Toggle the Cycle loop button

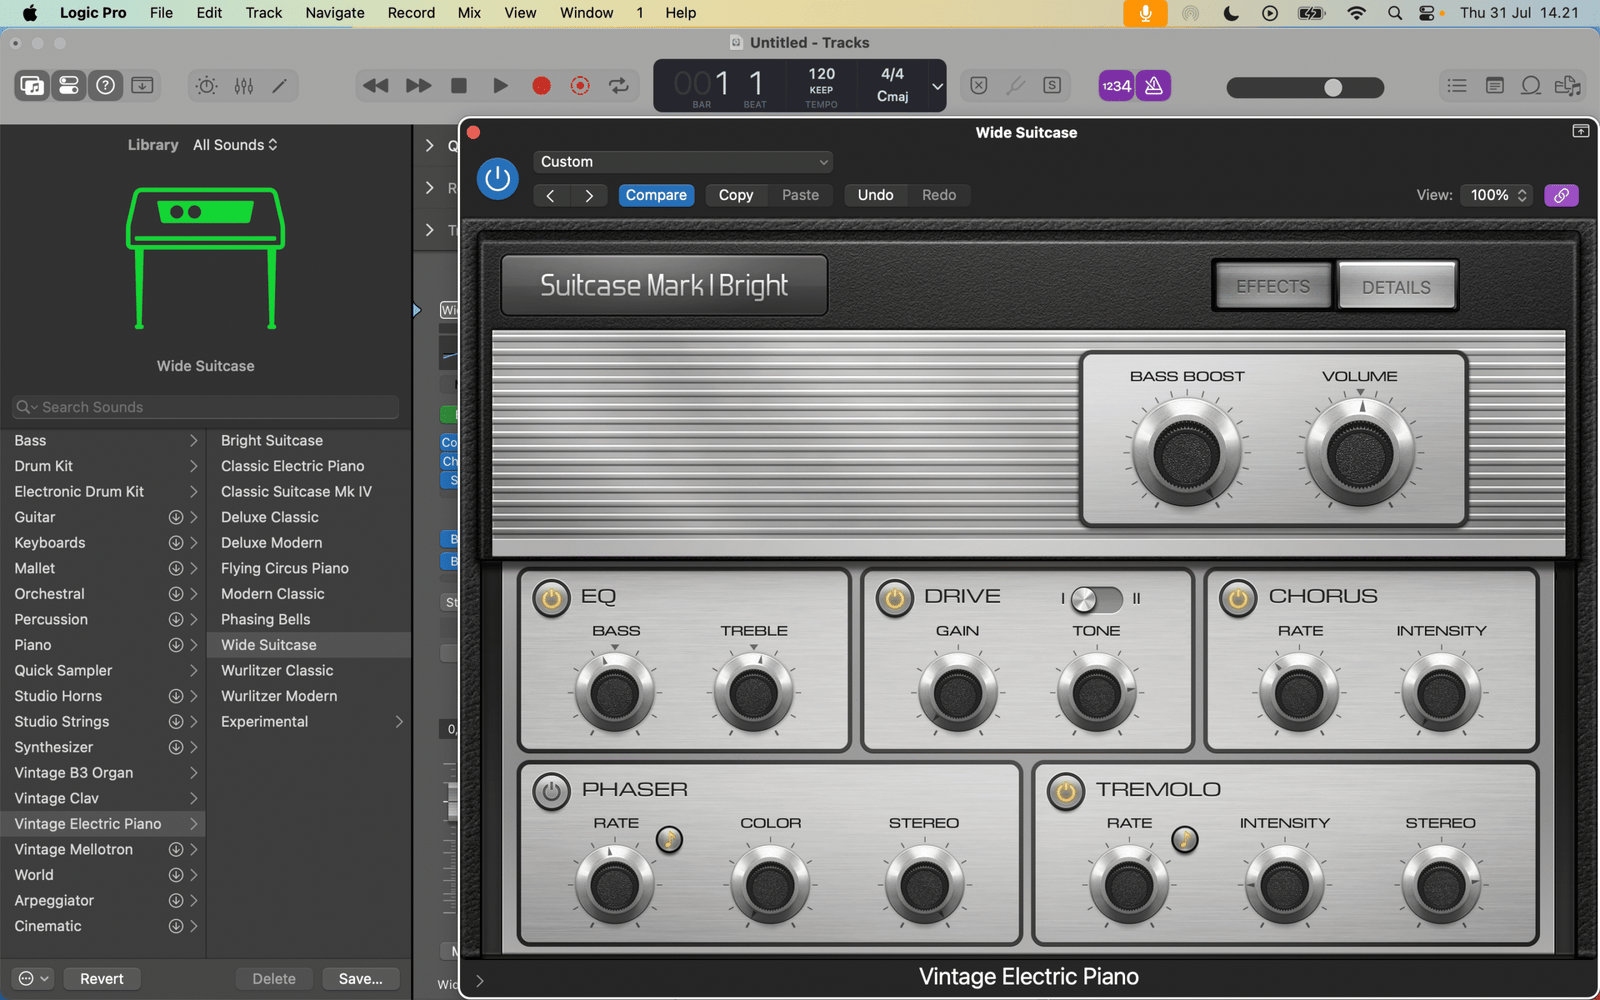[x=619, y=86]
